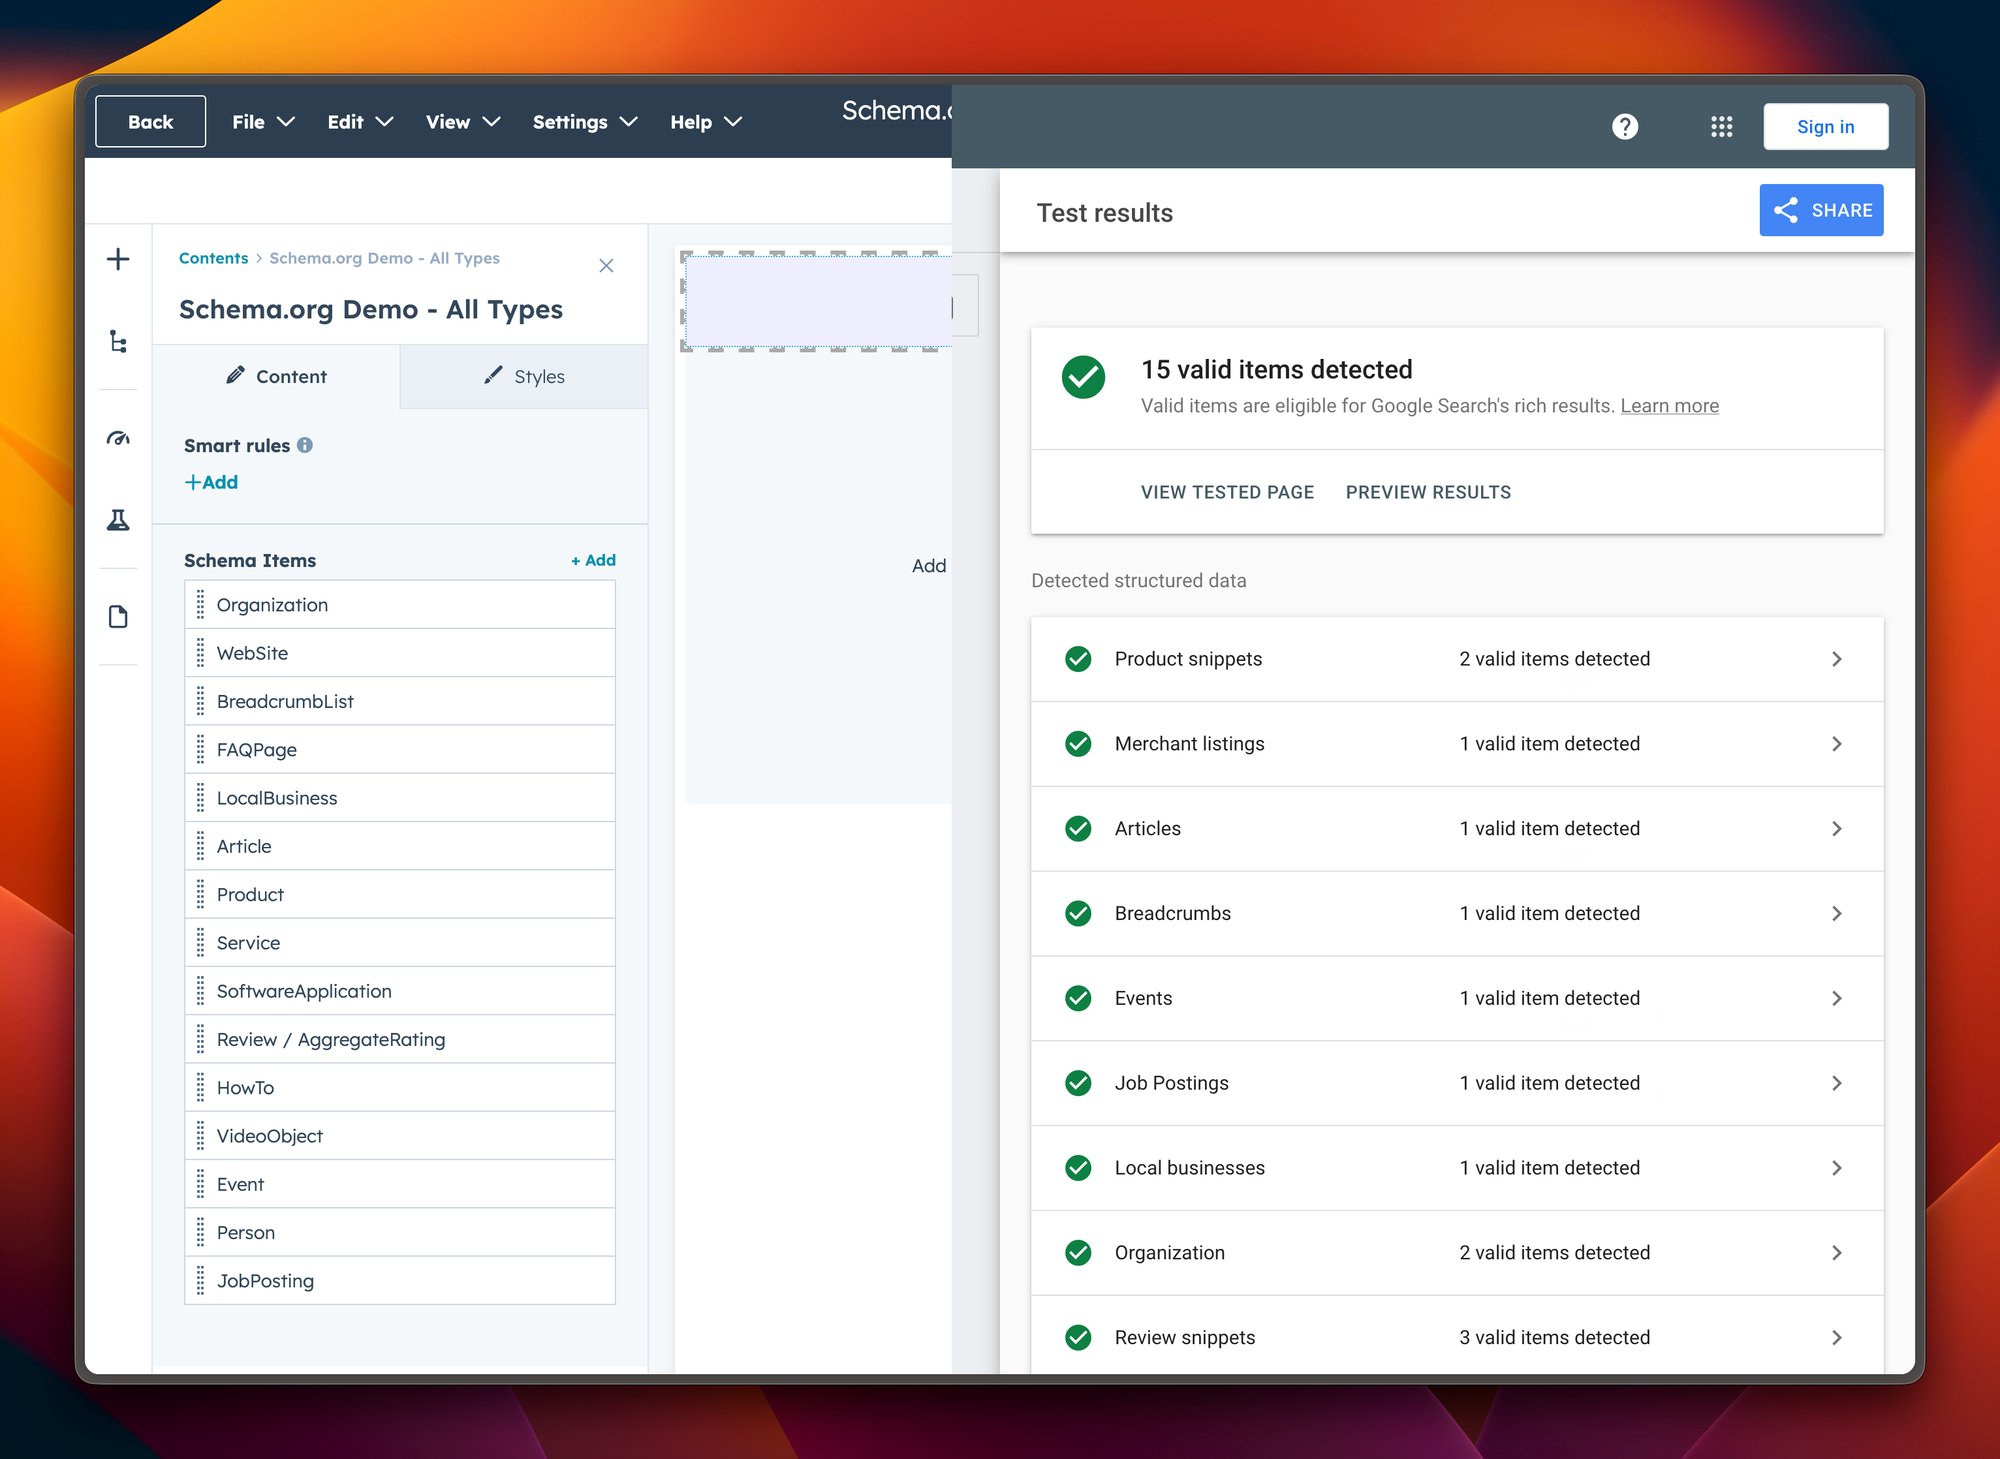
Task: Open the Settings dropdown menu
Action: tap(584, 122)
